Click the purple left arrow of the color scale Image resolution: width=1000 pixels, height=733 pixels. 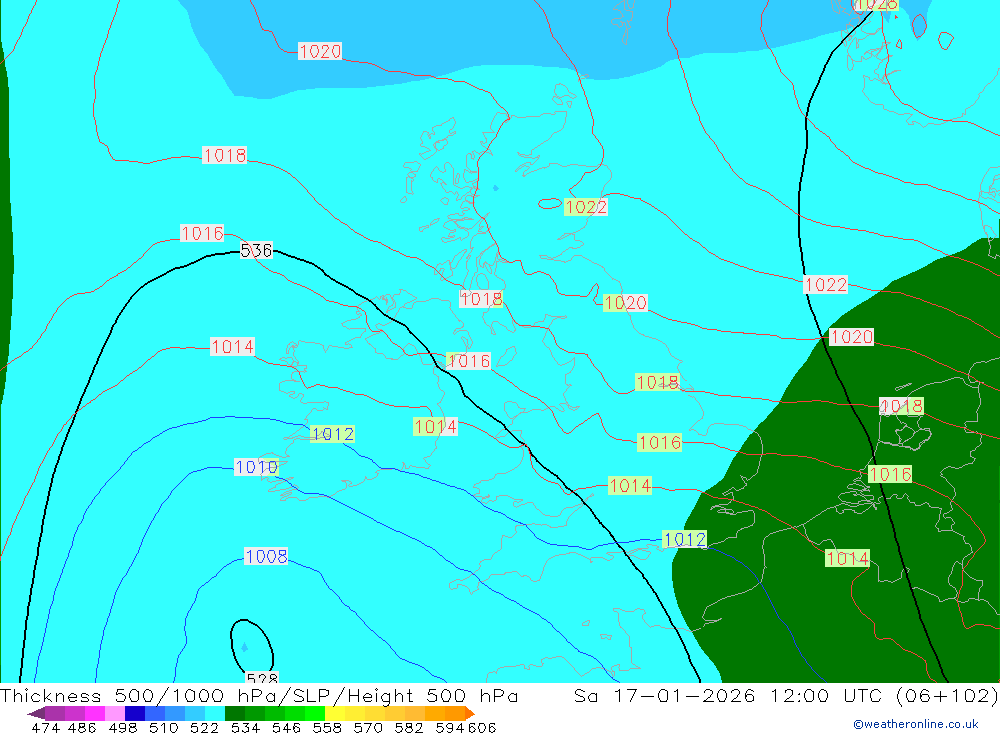click(x=35, y=714)
